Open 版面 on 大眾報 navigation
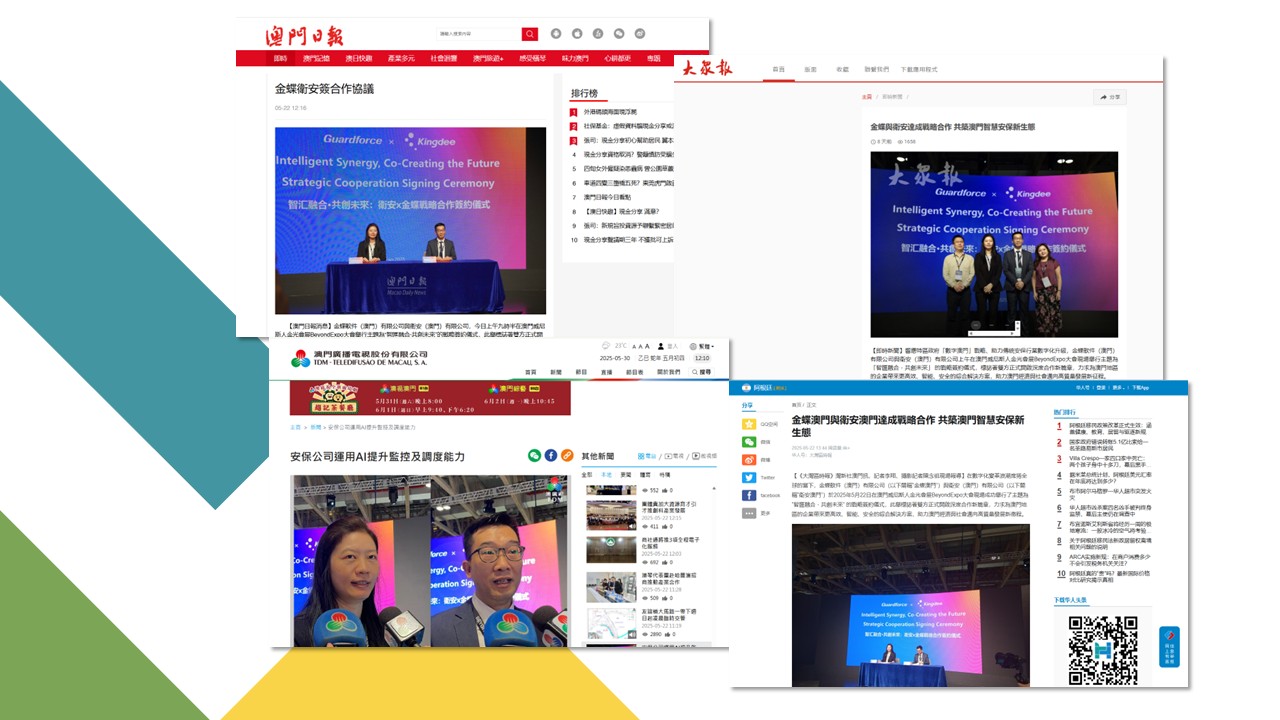The width and height of the screenshot is (1280, 720). click(810, 70)
